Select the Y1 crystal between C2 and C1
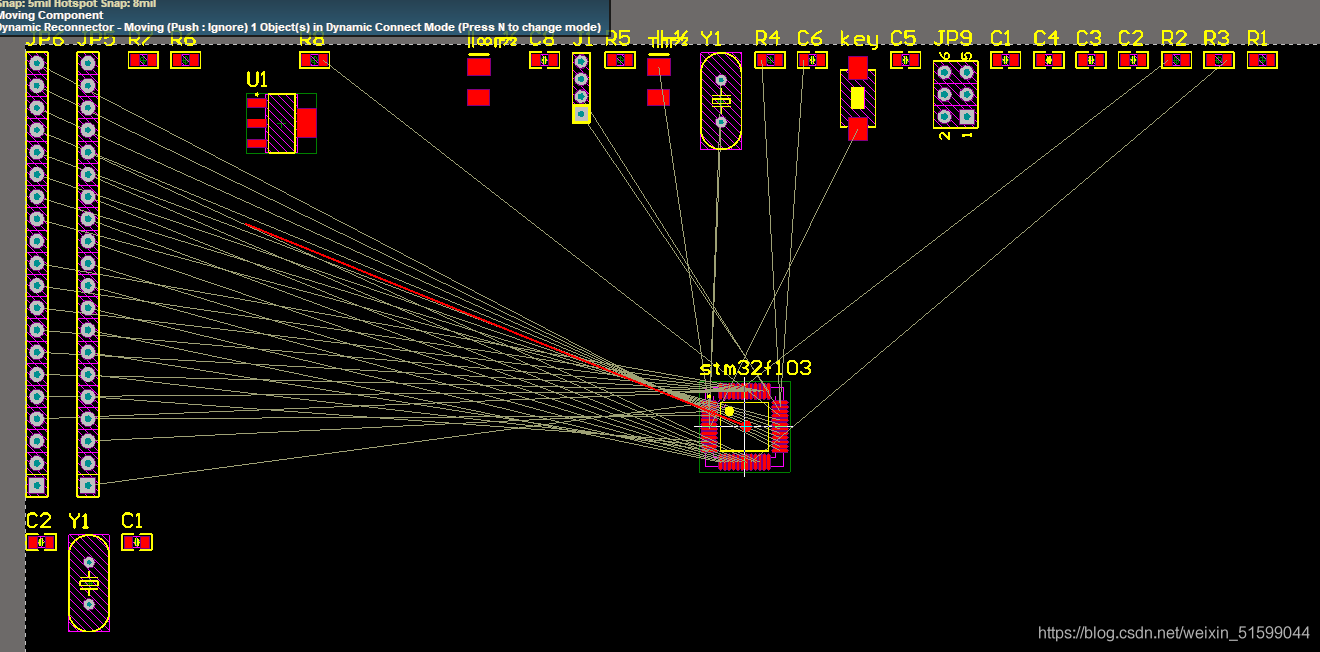This screenshot has height=652, width=1320. [89, 583]
